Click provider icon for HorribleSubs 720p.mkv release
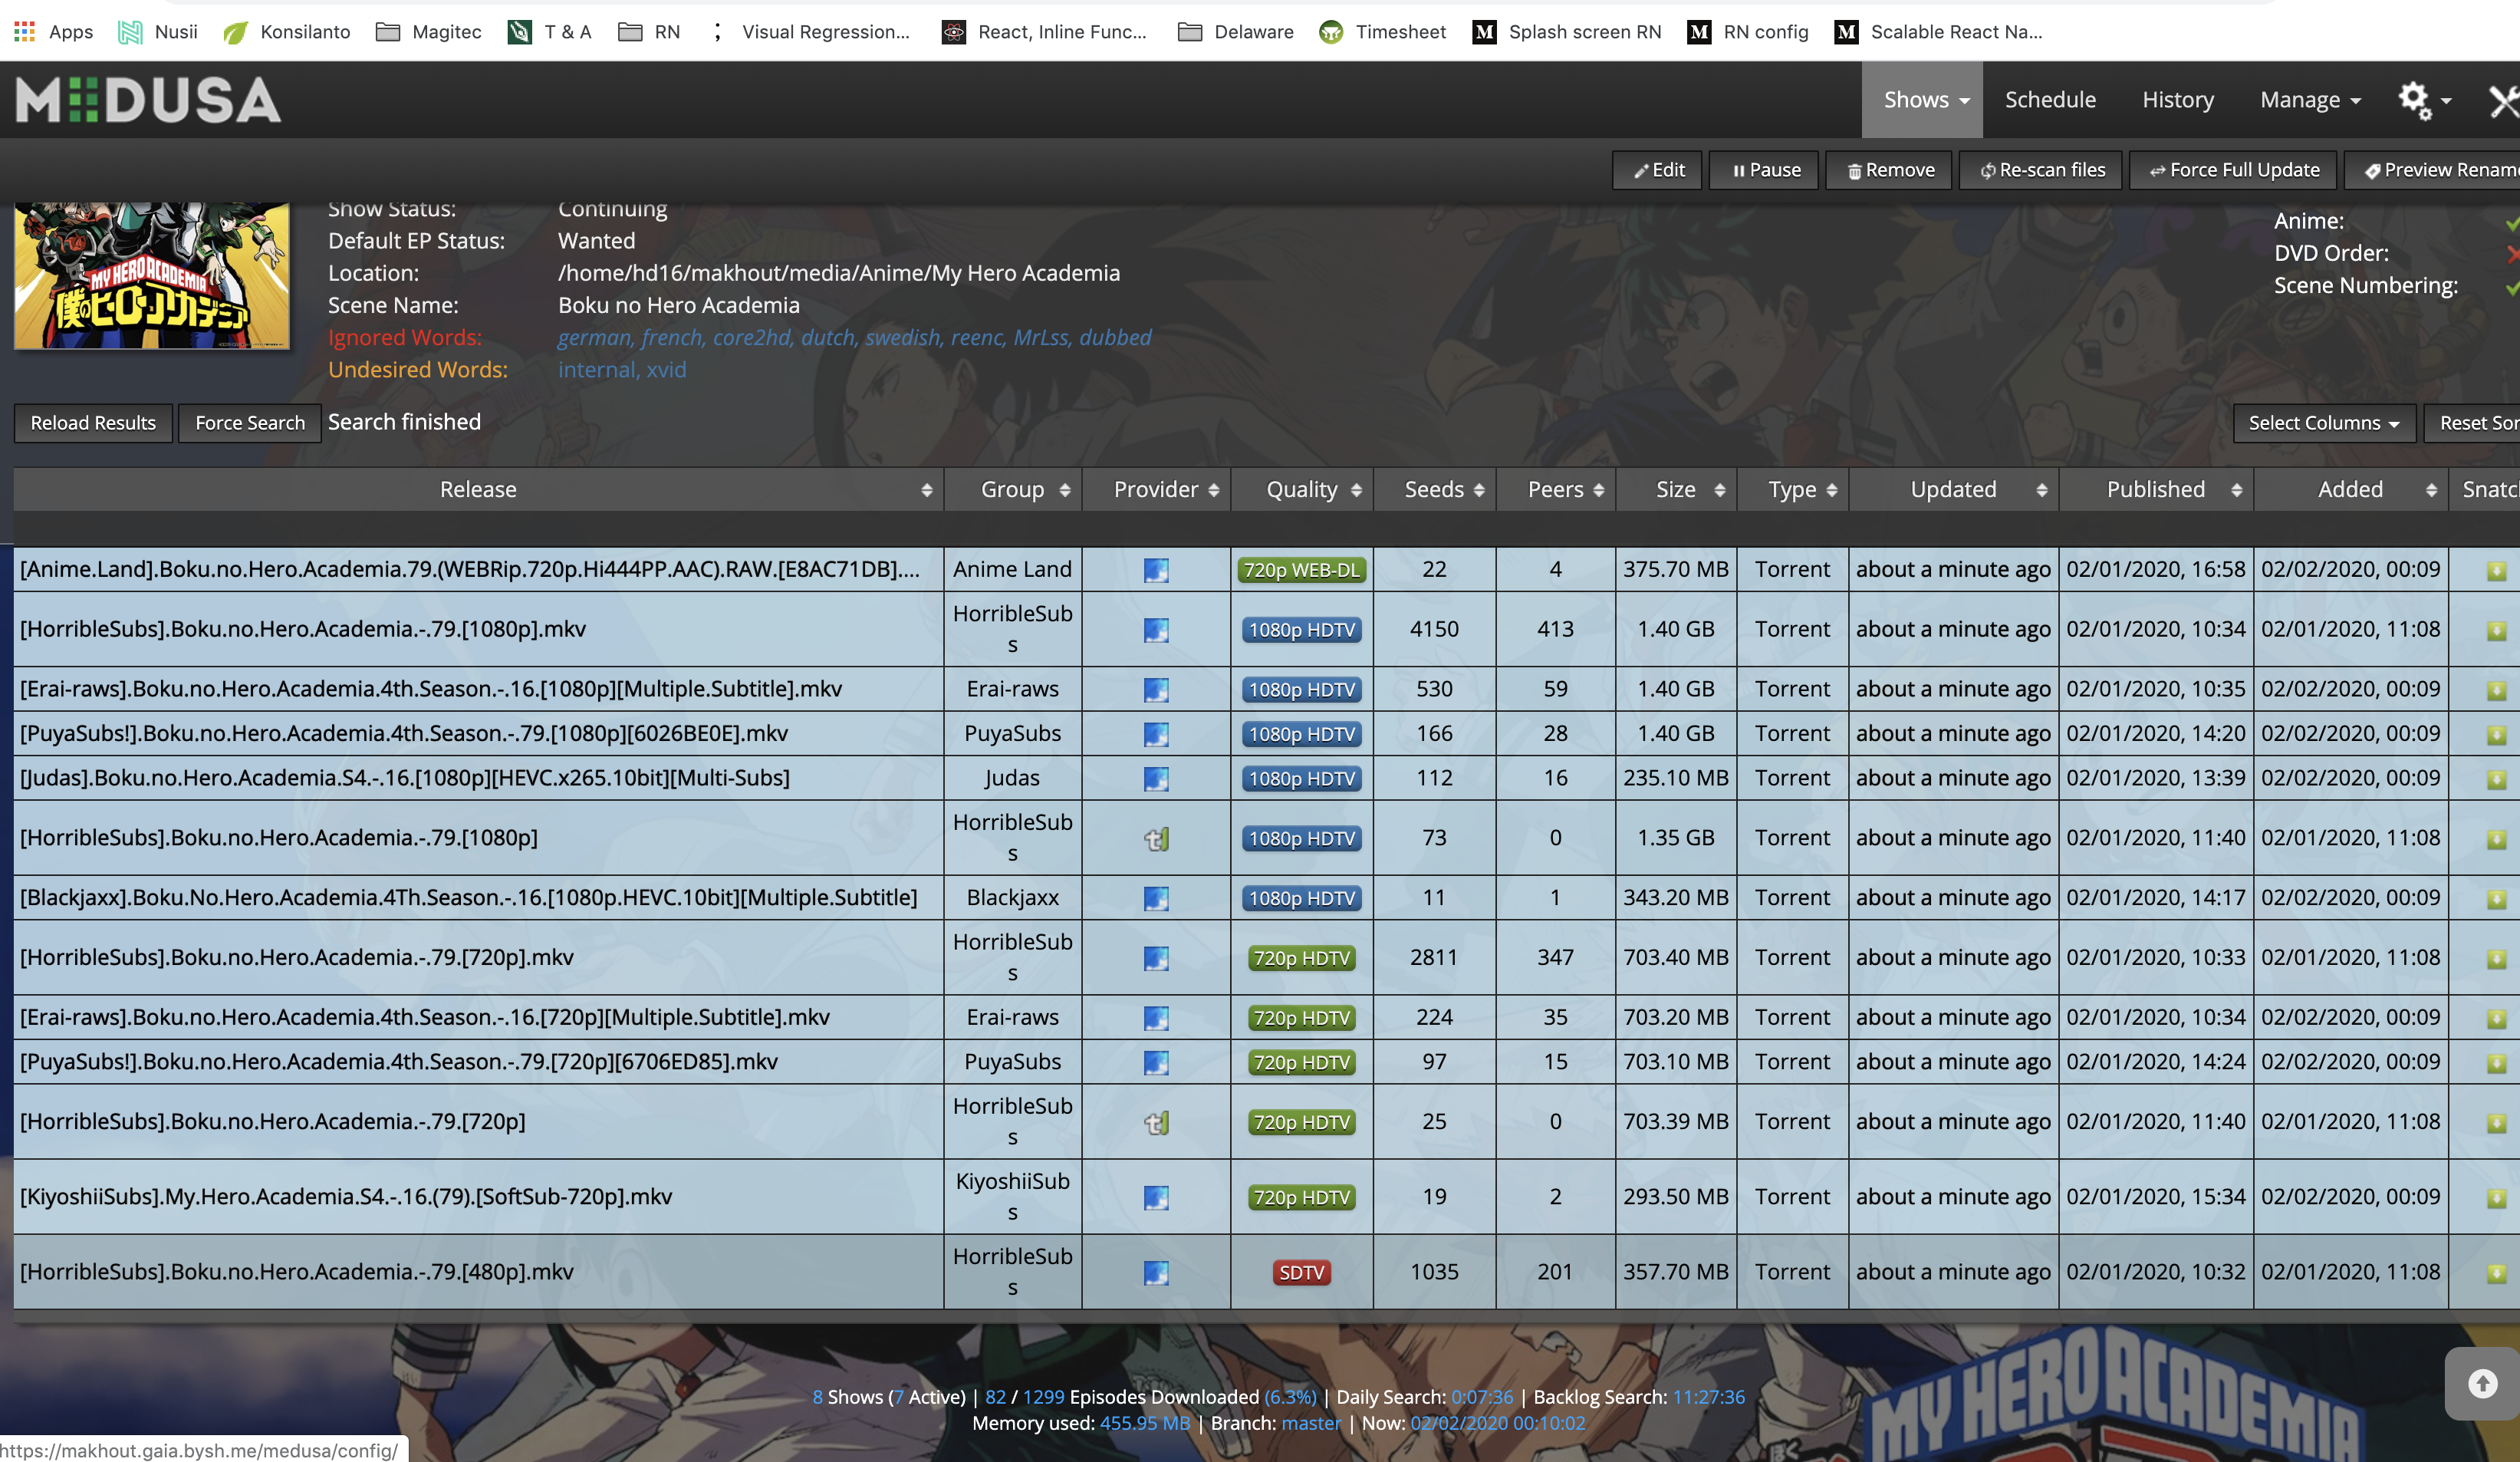 (x=1156, y=958)
